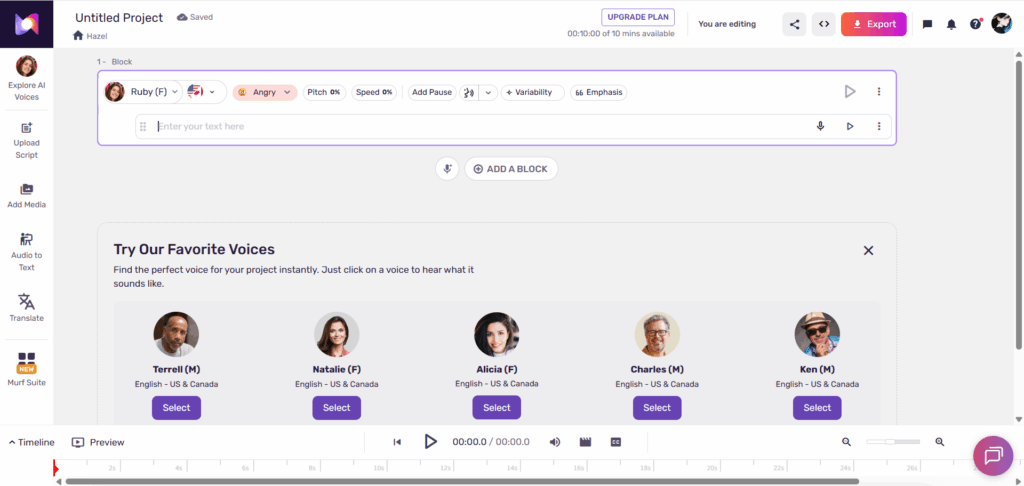Image resolution: width=1024 pixels, height=486 pixels.
Task: Click the drag handle of text row
Action: click(x=143, y=127)
